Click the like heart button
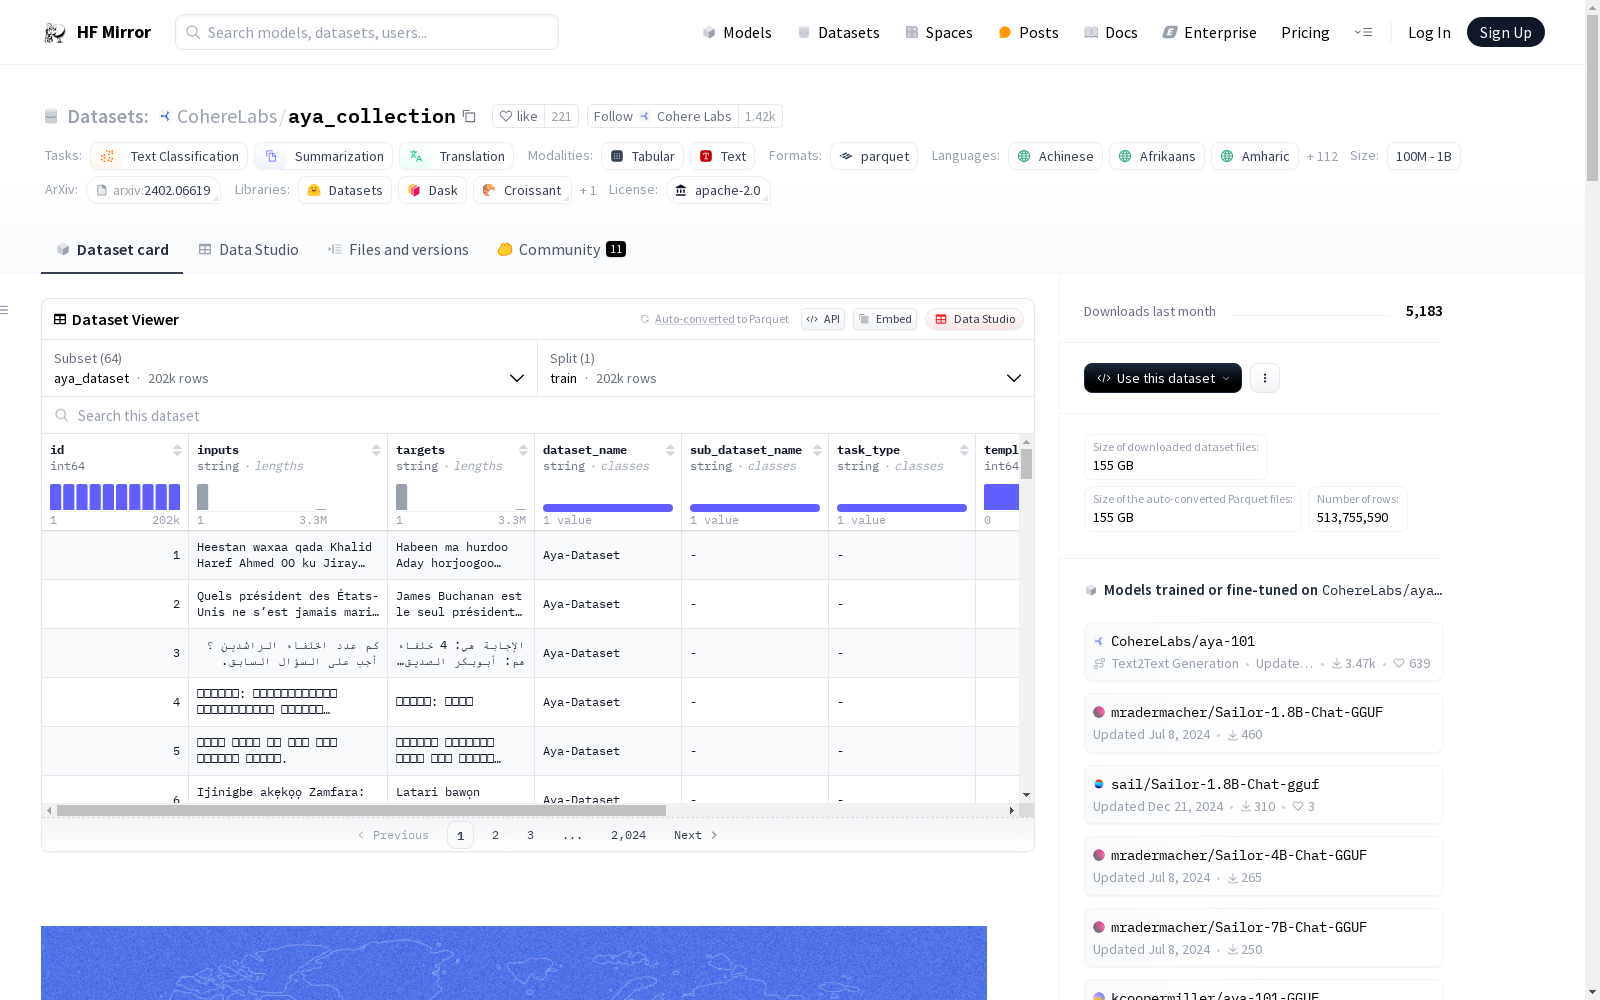The width and height of the screenshot is (1600, 1000). click(518, 116)
